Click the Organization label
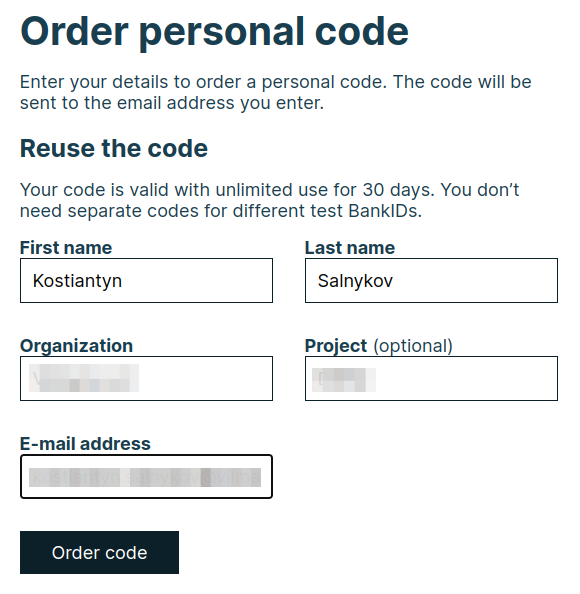Viewport: 580px width, 594px height. (x=76, y=346)
